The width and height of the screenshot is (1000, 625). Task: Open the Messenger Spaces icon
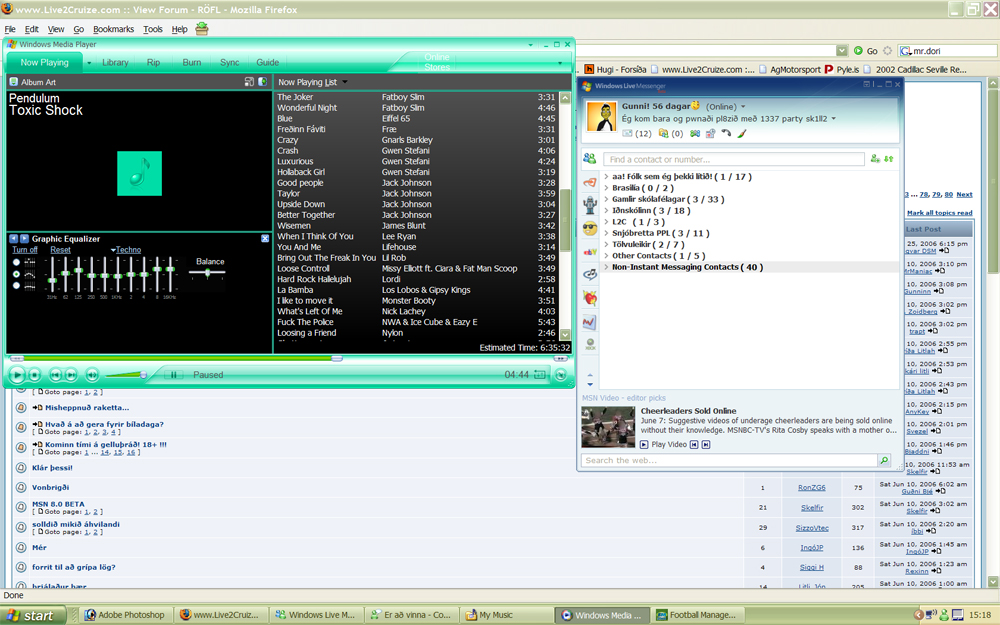[710, 133]
